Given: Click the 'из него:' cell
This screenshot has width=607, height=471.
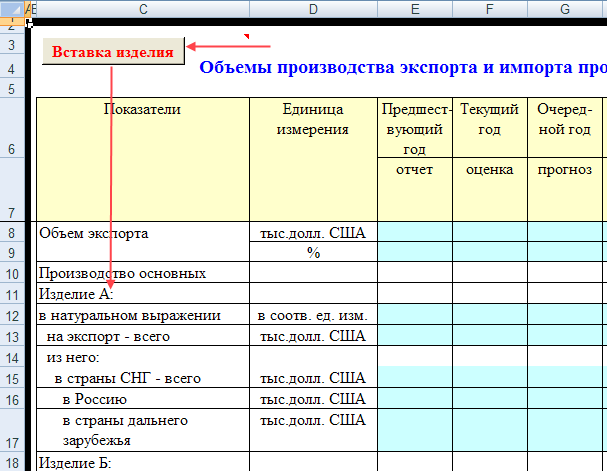Looking at the screenshot, I should [143, 356].
